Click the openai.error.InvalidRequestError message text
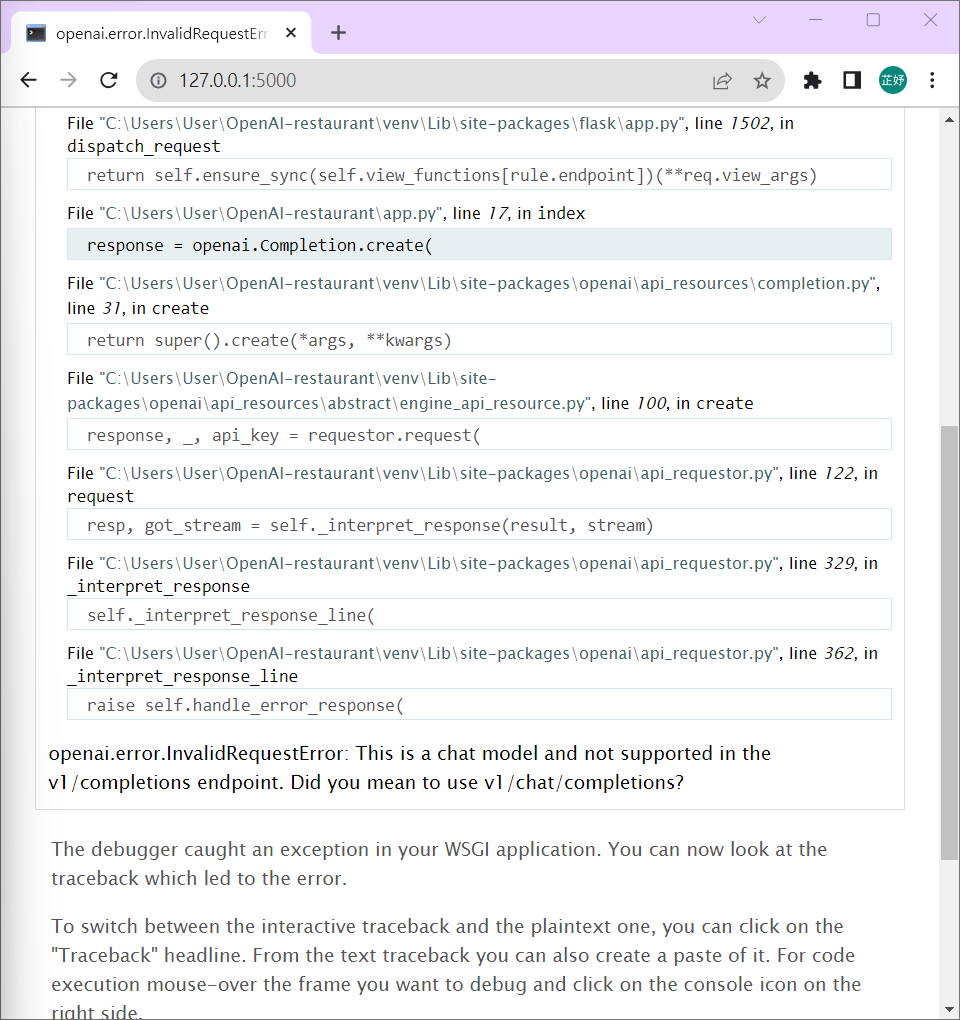Viewport: 960px width, 1020px height. (x=410, y=768)
